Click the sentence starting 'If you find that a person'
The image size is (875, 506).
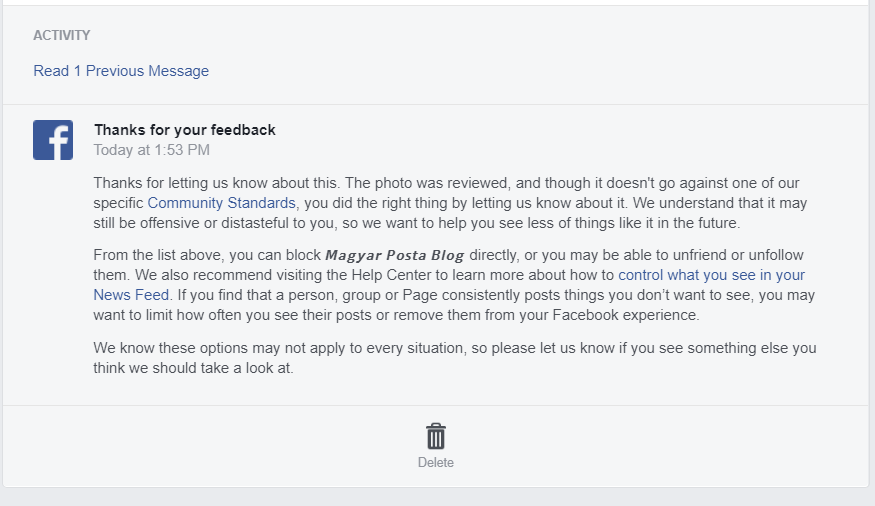(x=455, y=305)
